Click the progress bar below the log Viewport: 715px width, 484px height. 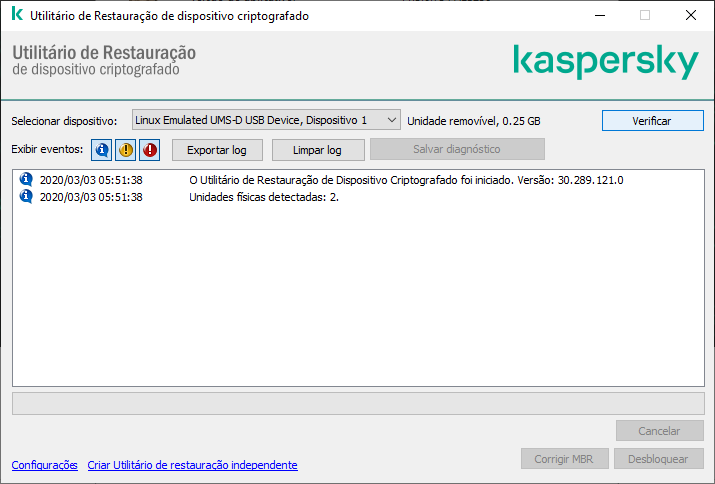358,403
